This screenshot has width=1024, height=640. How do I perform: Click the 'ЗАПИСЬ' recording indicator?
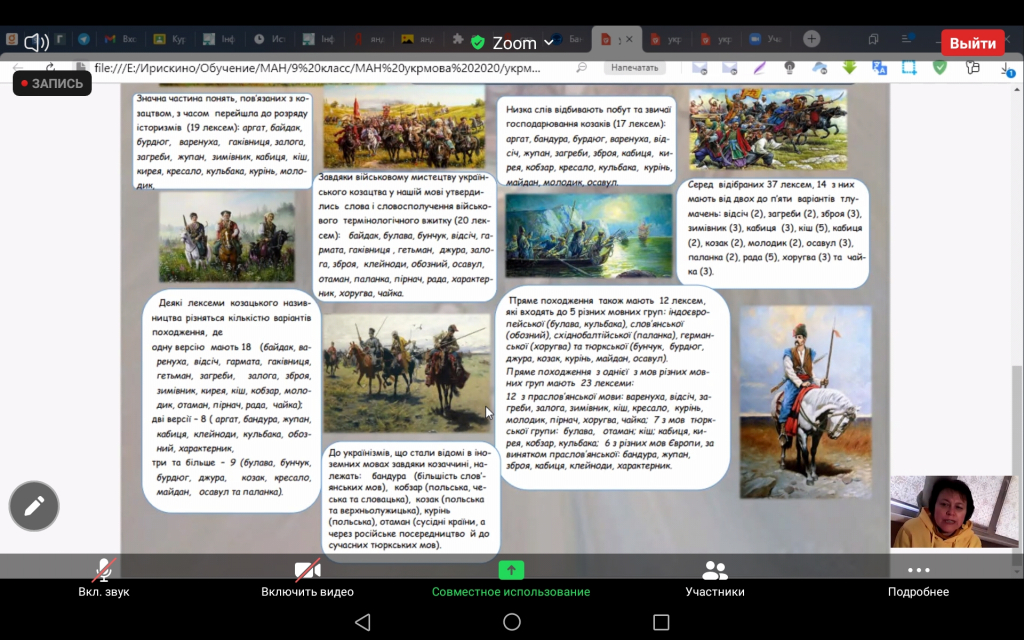(x=52, y=84)
